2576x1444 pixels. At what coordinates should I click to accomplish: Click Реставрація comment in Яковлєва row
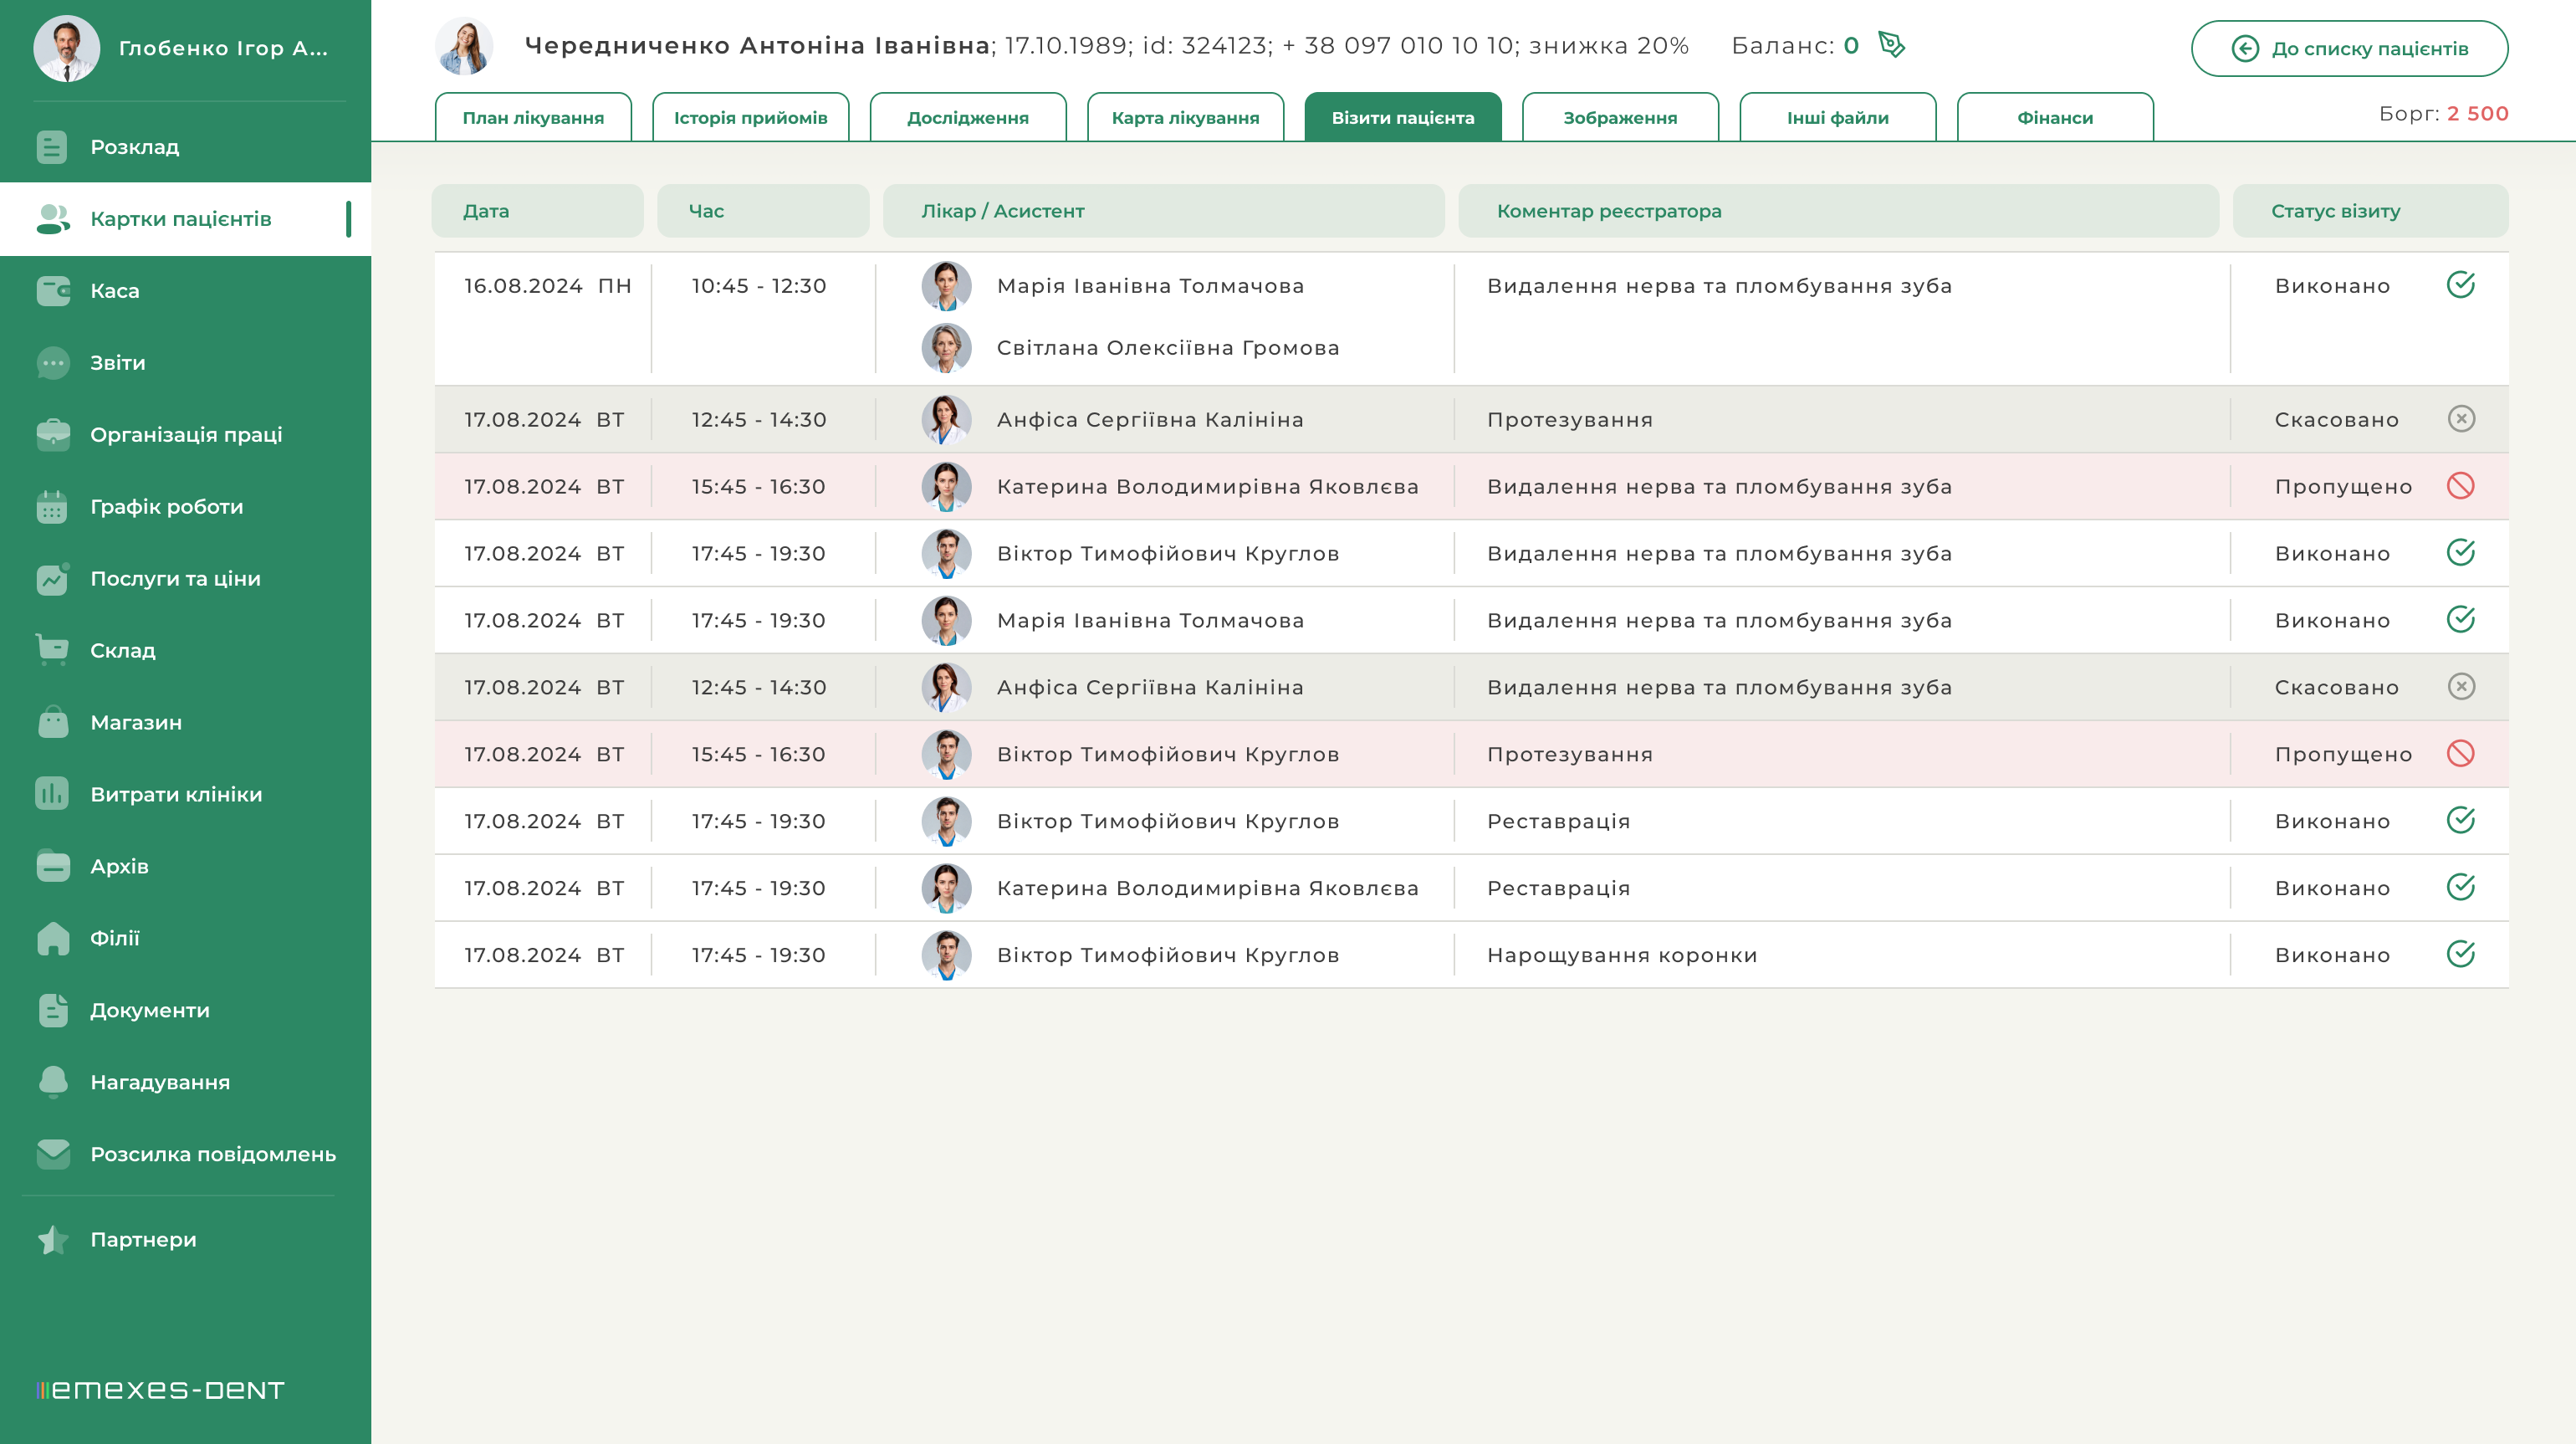[x=1558, y=888]
